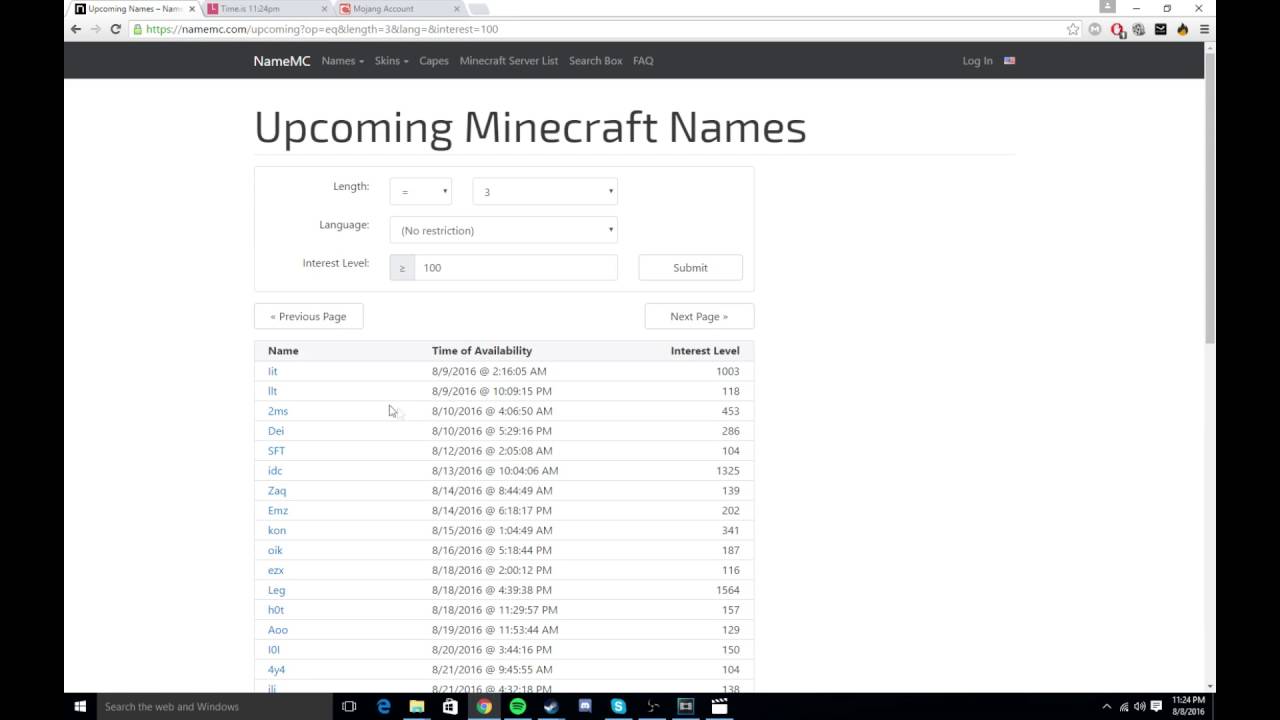Click the Interest Level input field

coord(516,267)
